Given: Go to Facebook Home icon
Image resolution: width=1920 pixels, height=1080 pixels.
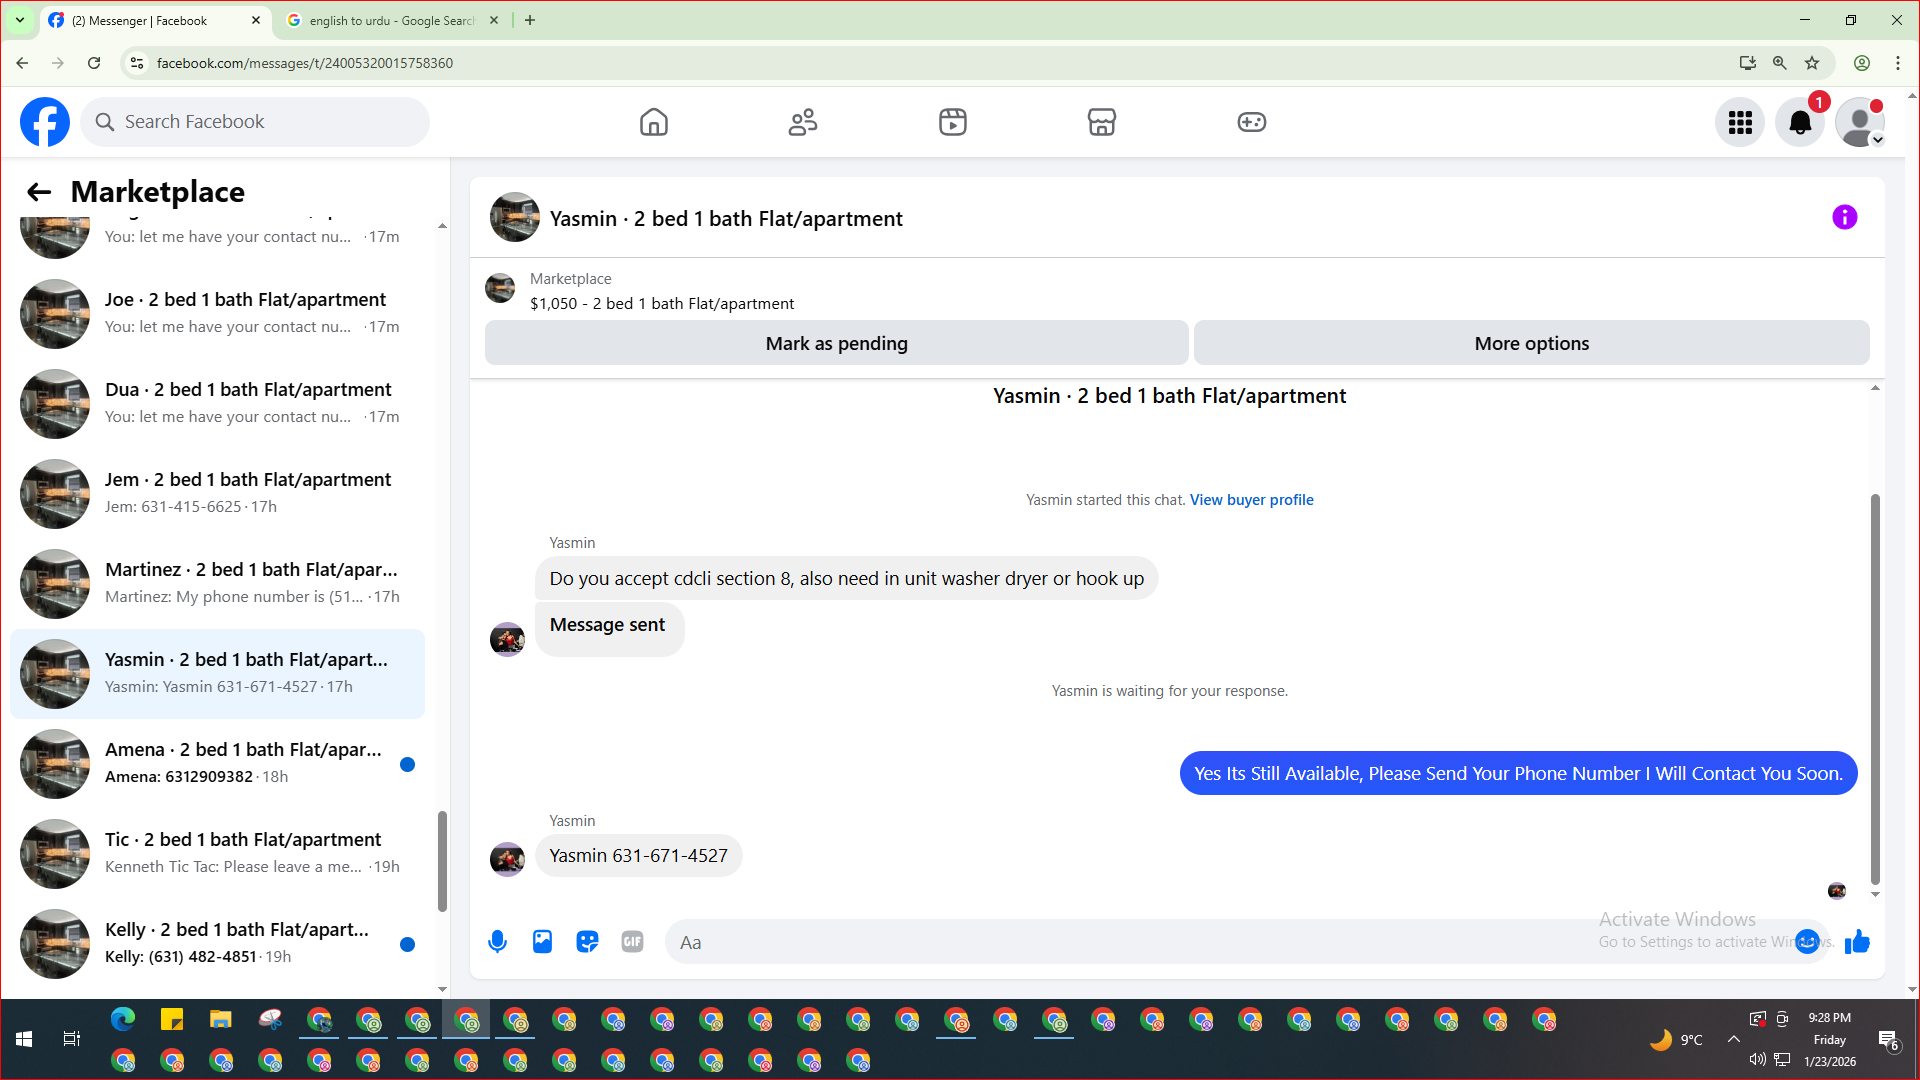Looking at the screenshot, I should 653,122.
